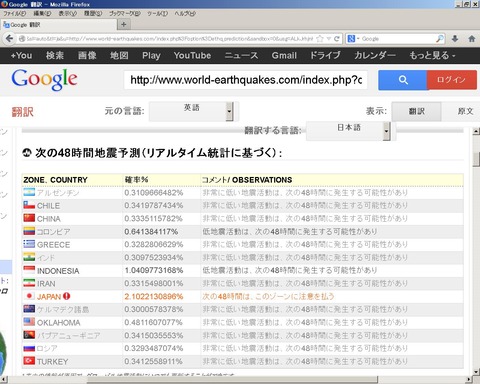480x384 pixels.
Task: Open a new tab with the plus button
Action: pyautogui.click(x=124, y=24)
